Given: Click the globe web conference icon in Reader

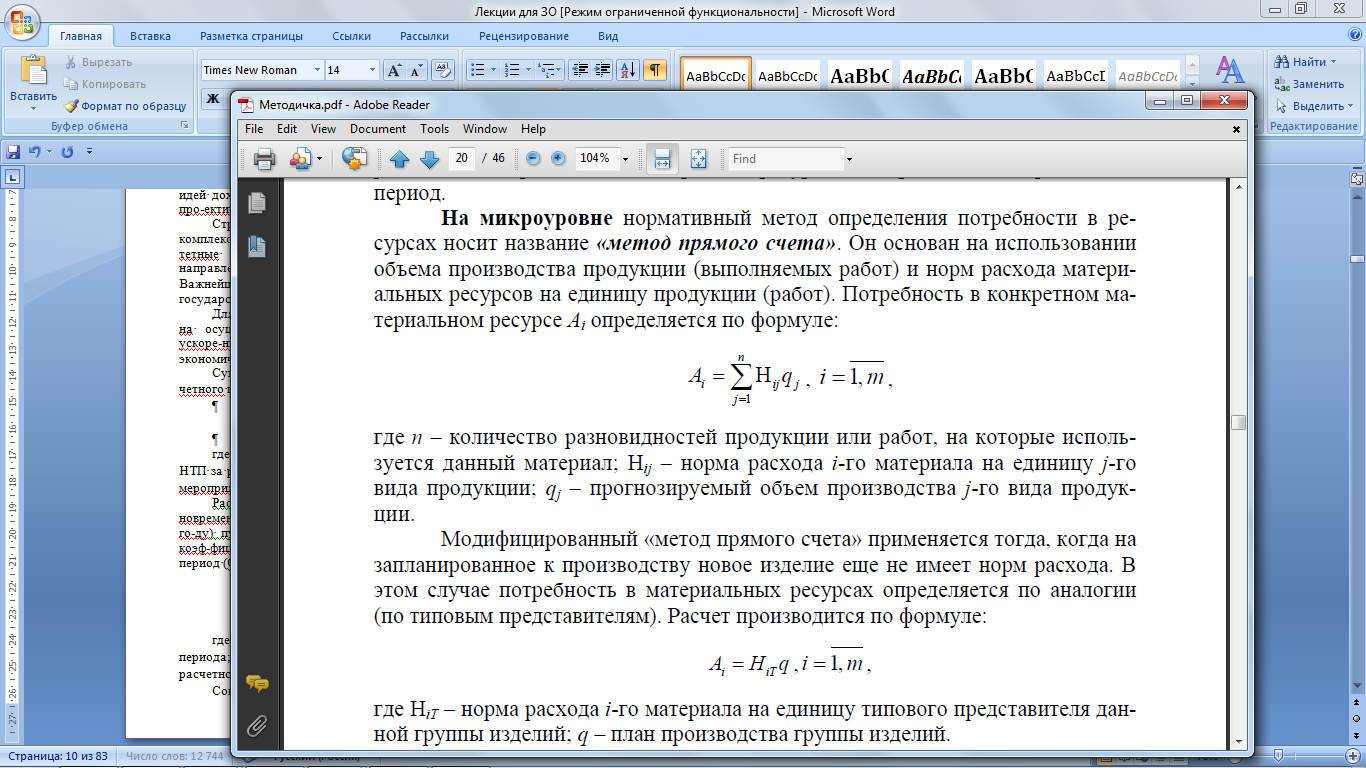Looking at the screenshot, I should coord(355,159).
